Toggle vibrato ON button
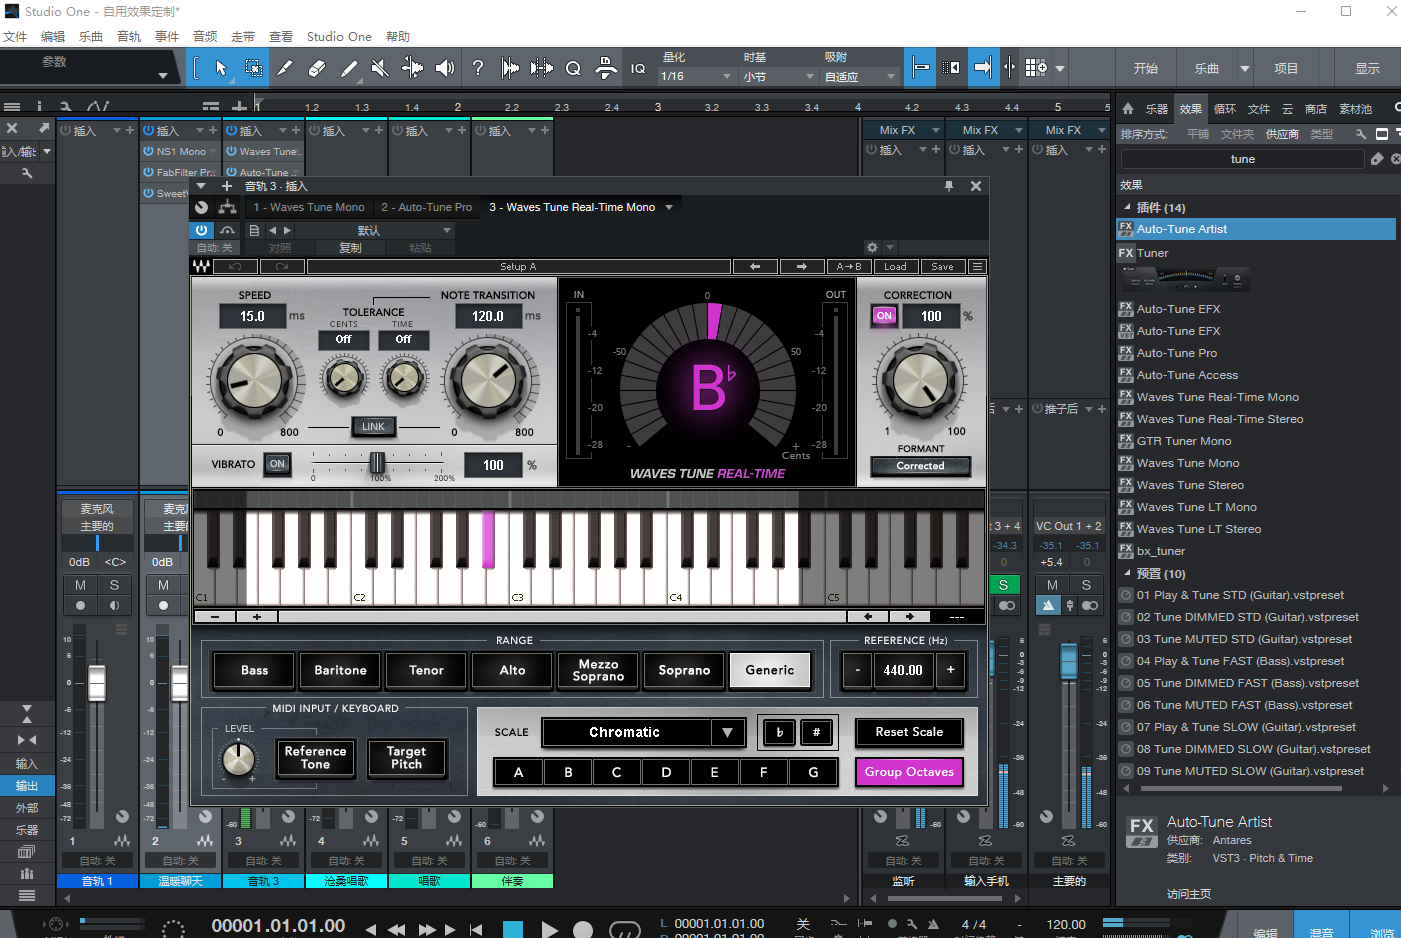This screenshot has height=938, width=1401. [x=277, y=464]
